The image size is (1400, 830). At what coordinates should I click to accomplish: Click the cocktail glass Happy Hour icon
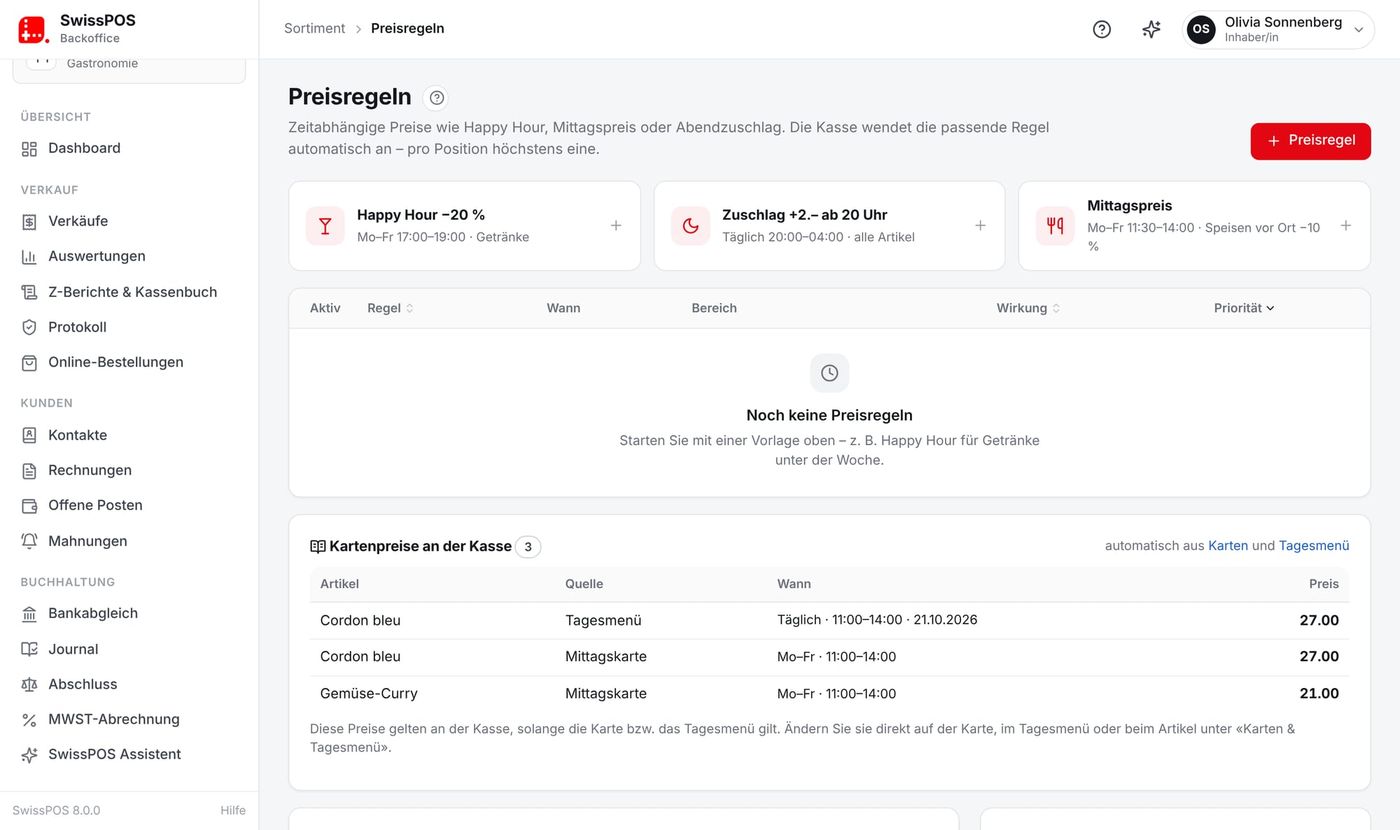(x=325, y=226)
